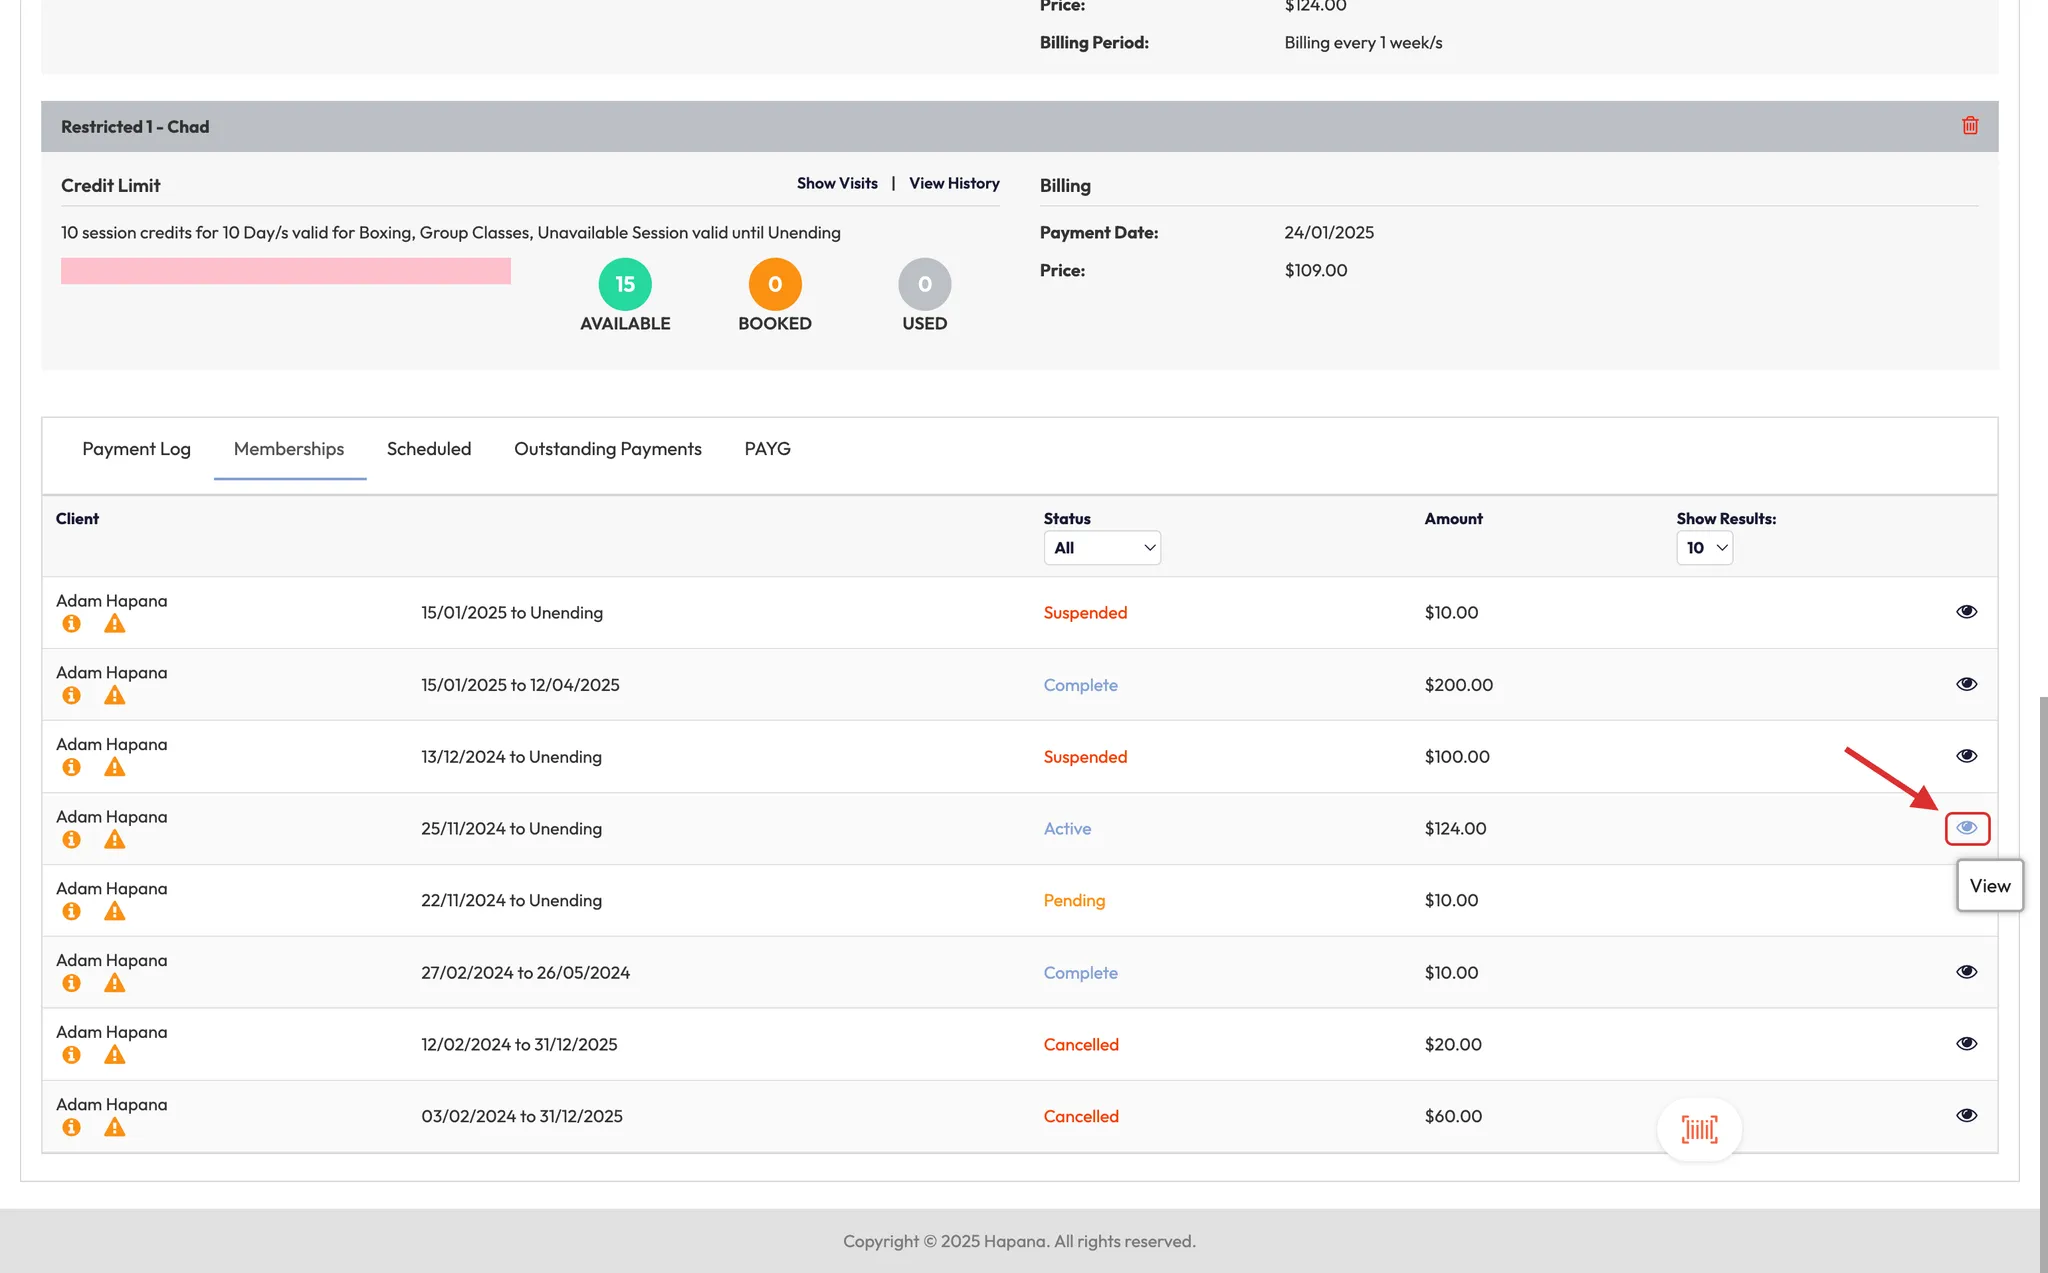
Task: Open the Status filter dropdown set to All
Action: 1102,548
